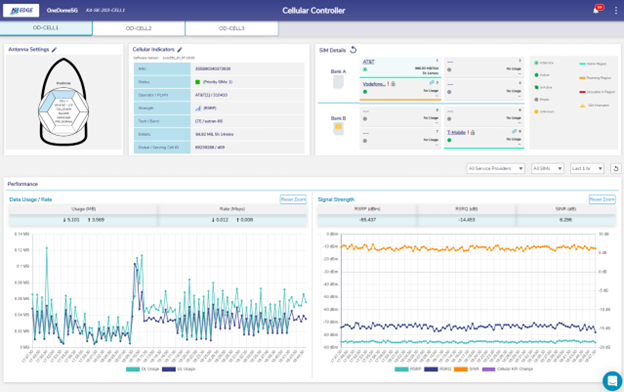Click the SIM Mismatch warning triangle legend
624x392 pixels.
582,105
